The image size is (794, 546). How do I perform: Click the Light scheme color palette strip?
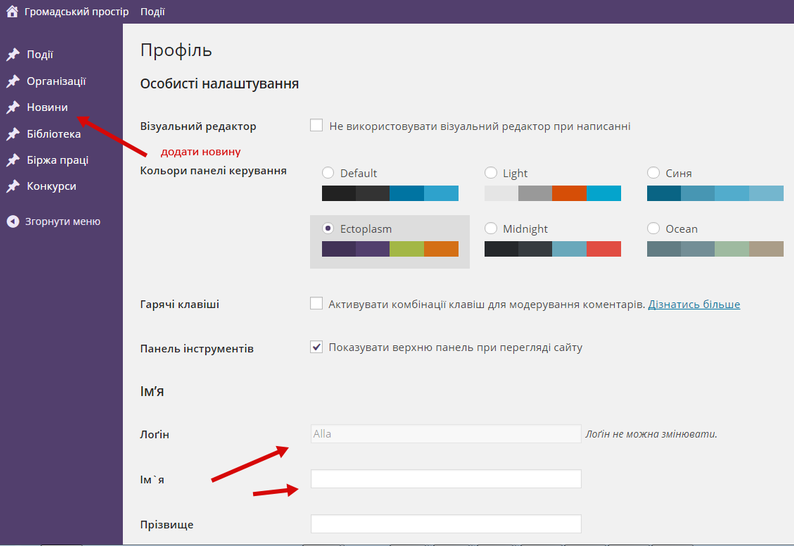pos(552,193)
